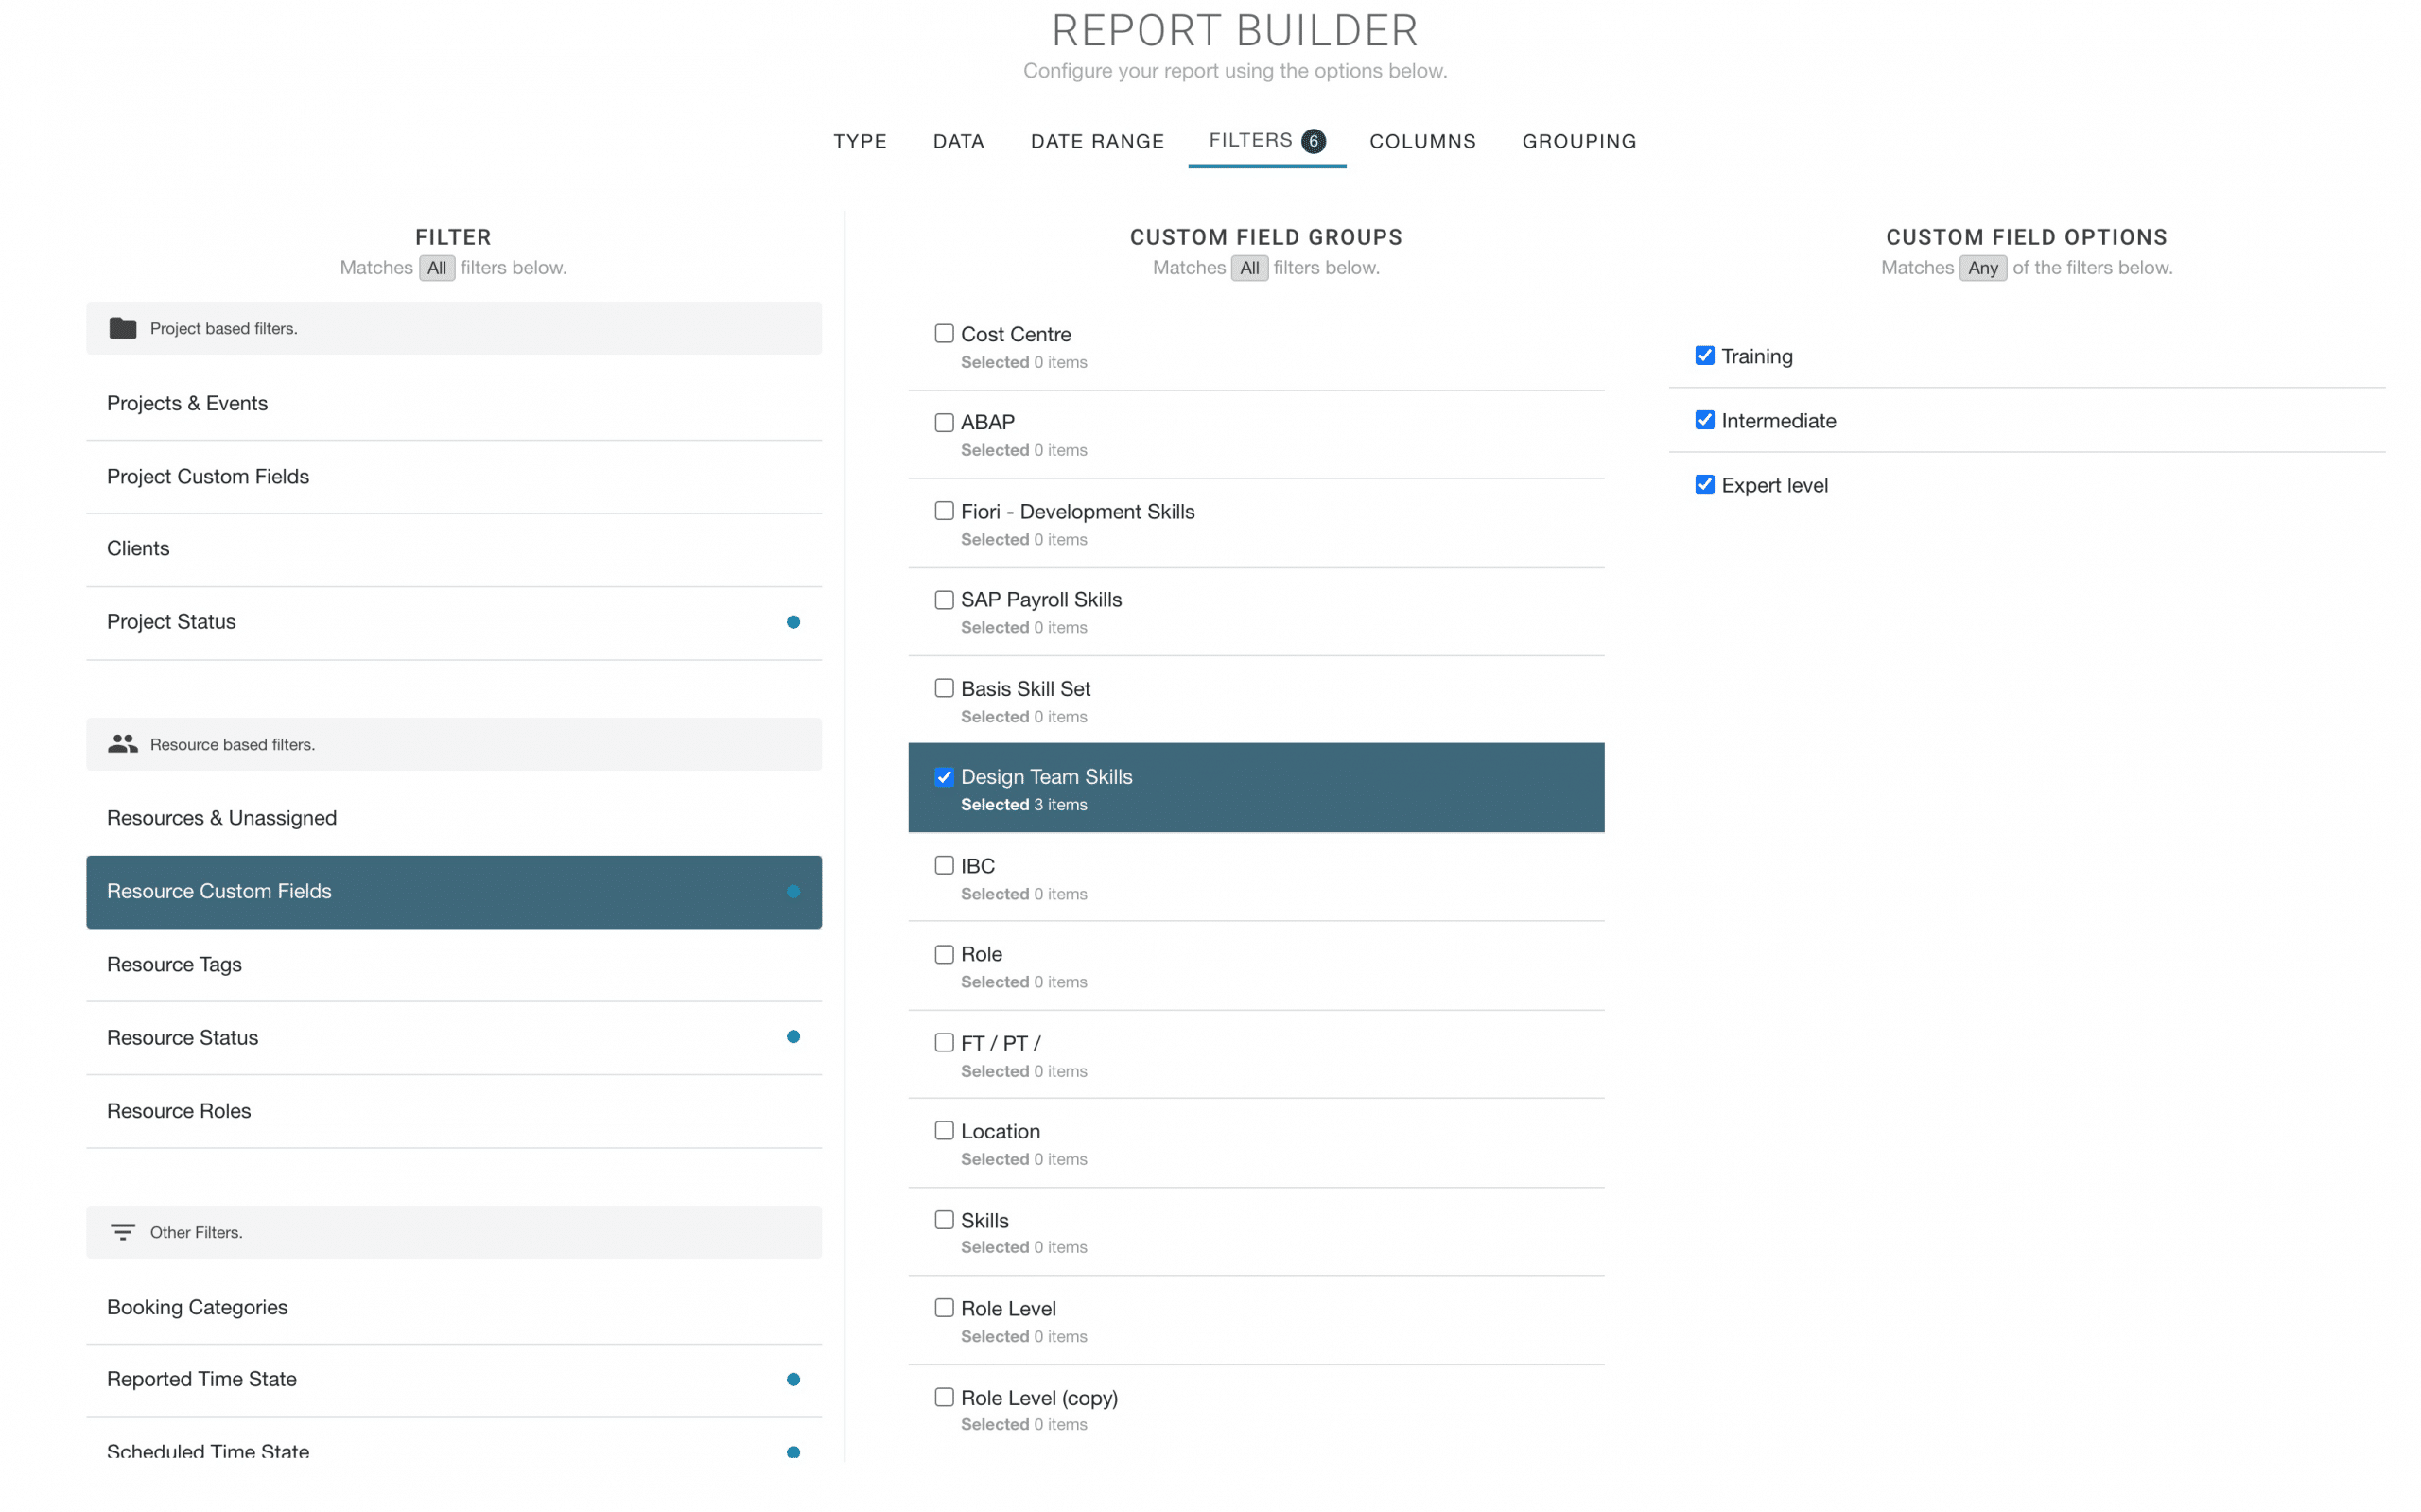Click the active dot beside Project Status
The width and height of the screenshot is (2421, 1512).
(x=793, y=622)
